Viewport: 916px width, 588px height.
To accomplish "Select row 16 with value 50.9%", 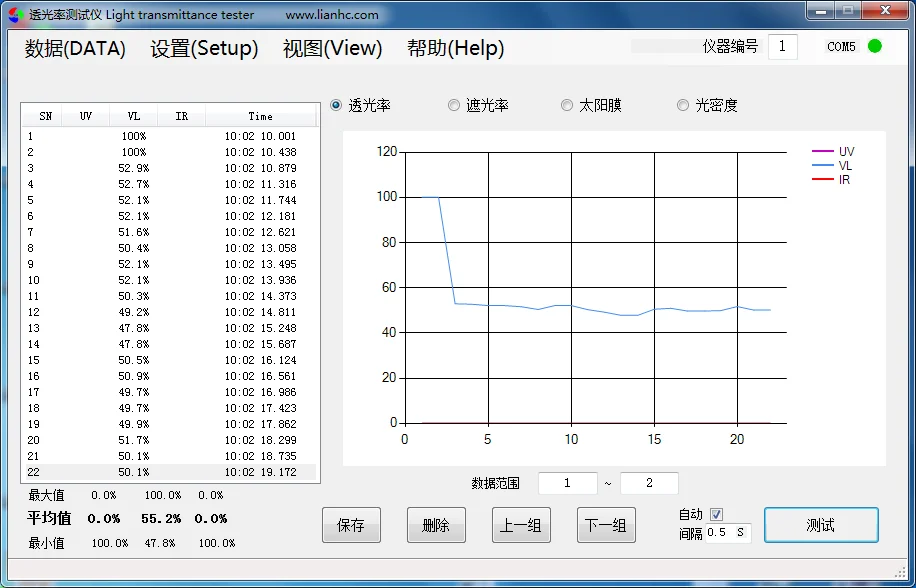I will (x=169, y=376).
